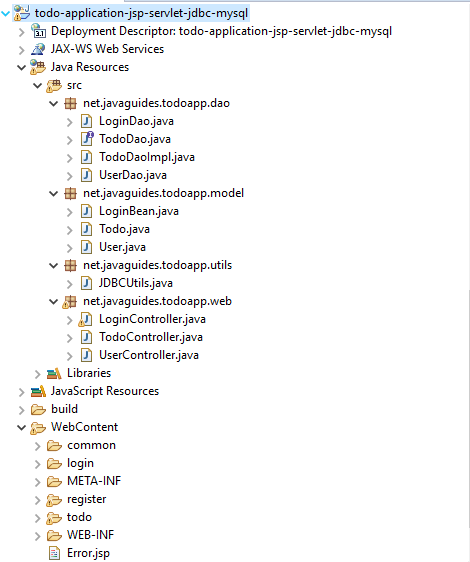Click the package icon for net.javaguides.todoapp.model
Screen dimensions: 470x562
[70, 194]
